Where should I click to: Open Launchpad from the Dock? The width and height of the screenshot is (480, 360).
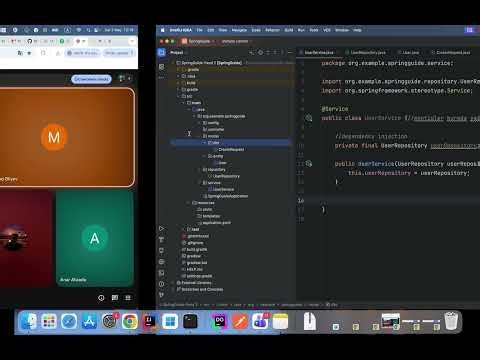click(x=49, y=322)
